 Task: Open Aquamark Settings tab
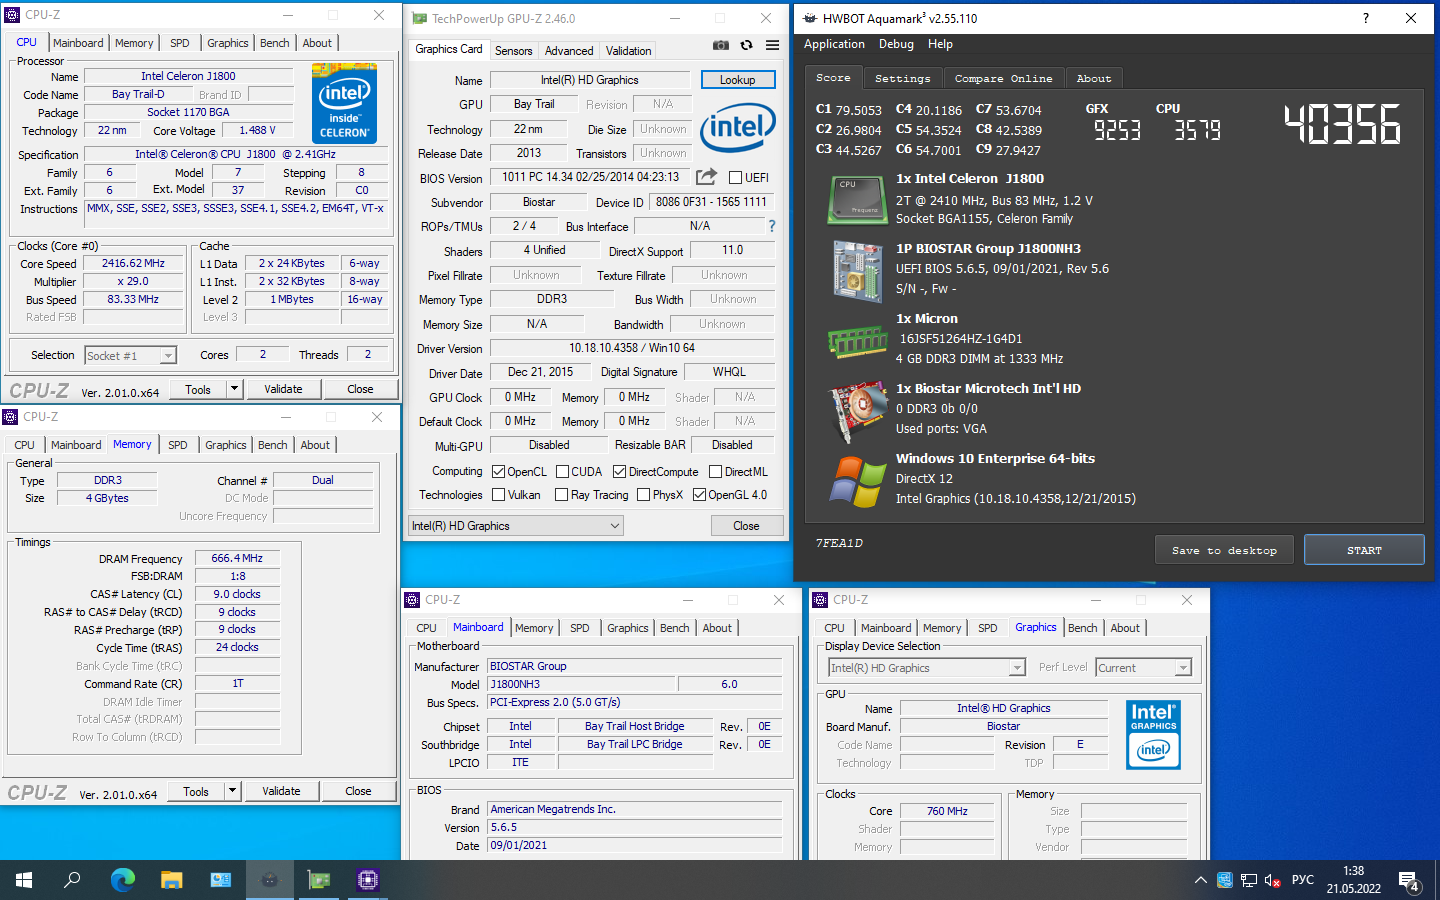[902, 78]
